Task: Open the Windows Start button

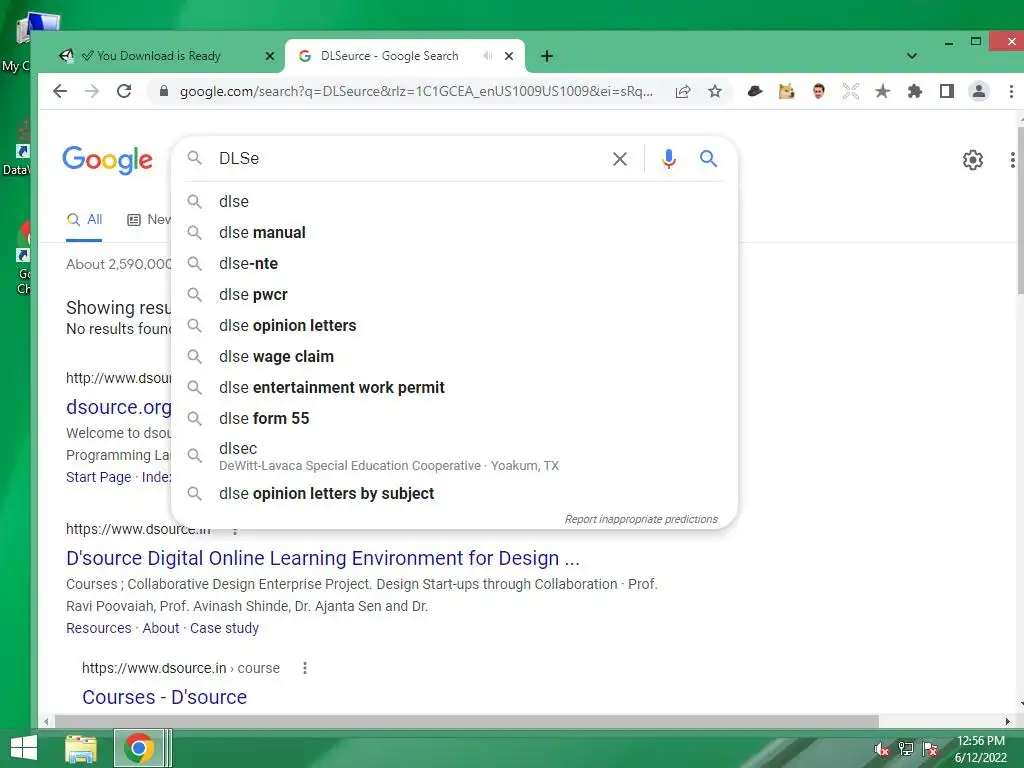Action: click(x=24, y=748)
